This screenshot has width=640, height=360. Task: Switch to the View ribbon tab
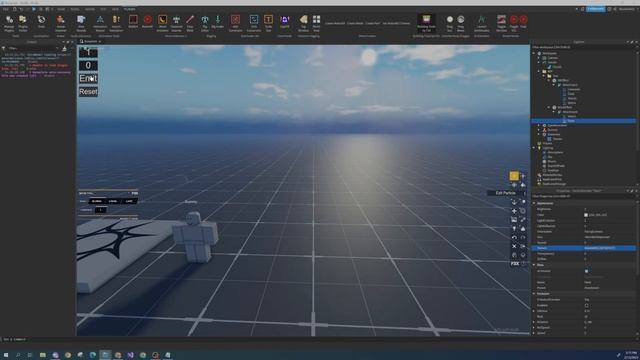115,9
